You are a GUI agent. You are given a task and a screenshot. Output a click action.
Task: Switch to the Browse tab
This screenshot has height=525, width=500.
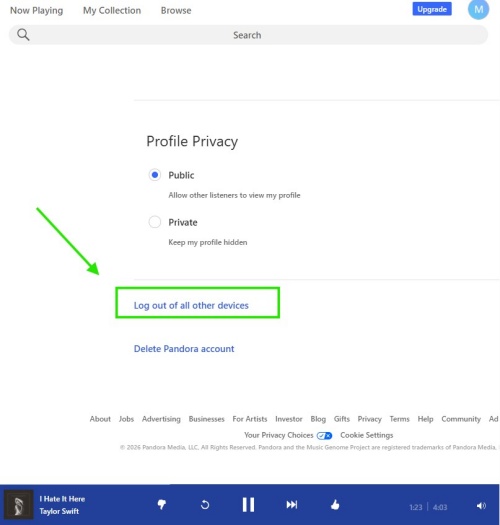[x=176, y=10]
